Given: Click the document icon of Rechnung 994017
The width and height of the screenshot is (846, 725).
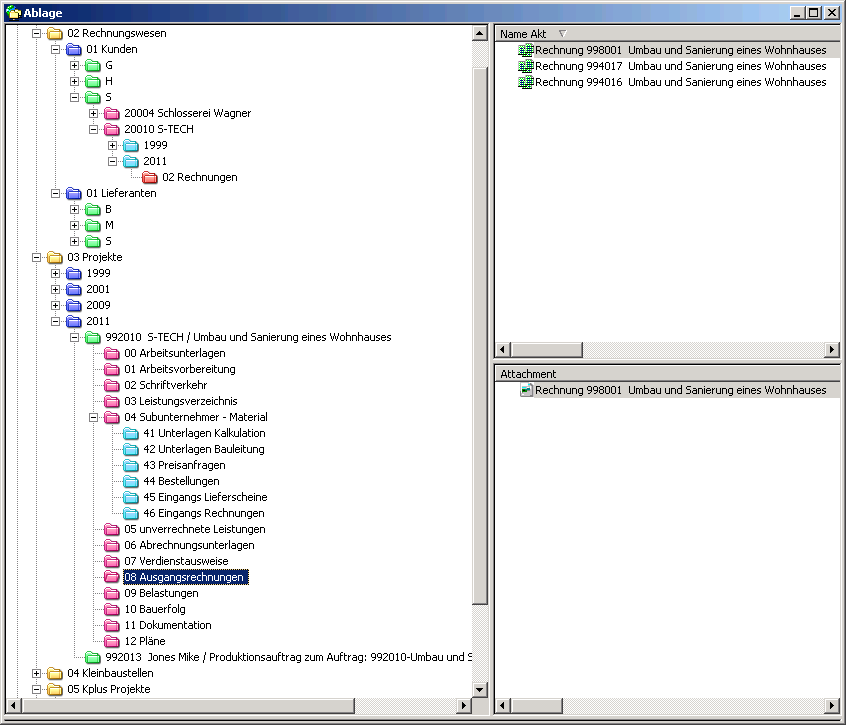Looking at the screenshot, I should [x=526, y=66].
